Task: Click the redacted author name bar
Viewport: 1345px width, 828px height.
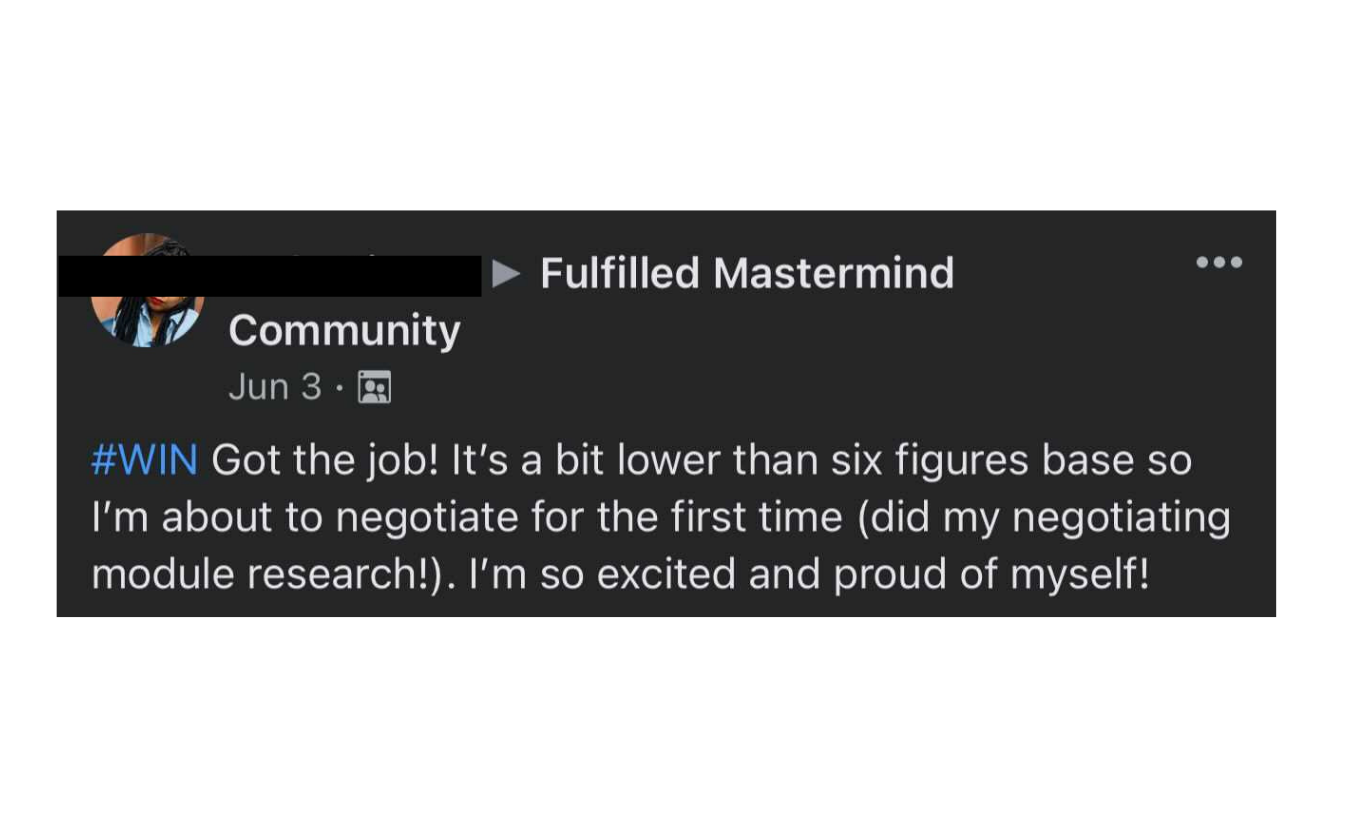Action: point(270,275)
